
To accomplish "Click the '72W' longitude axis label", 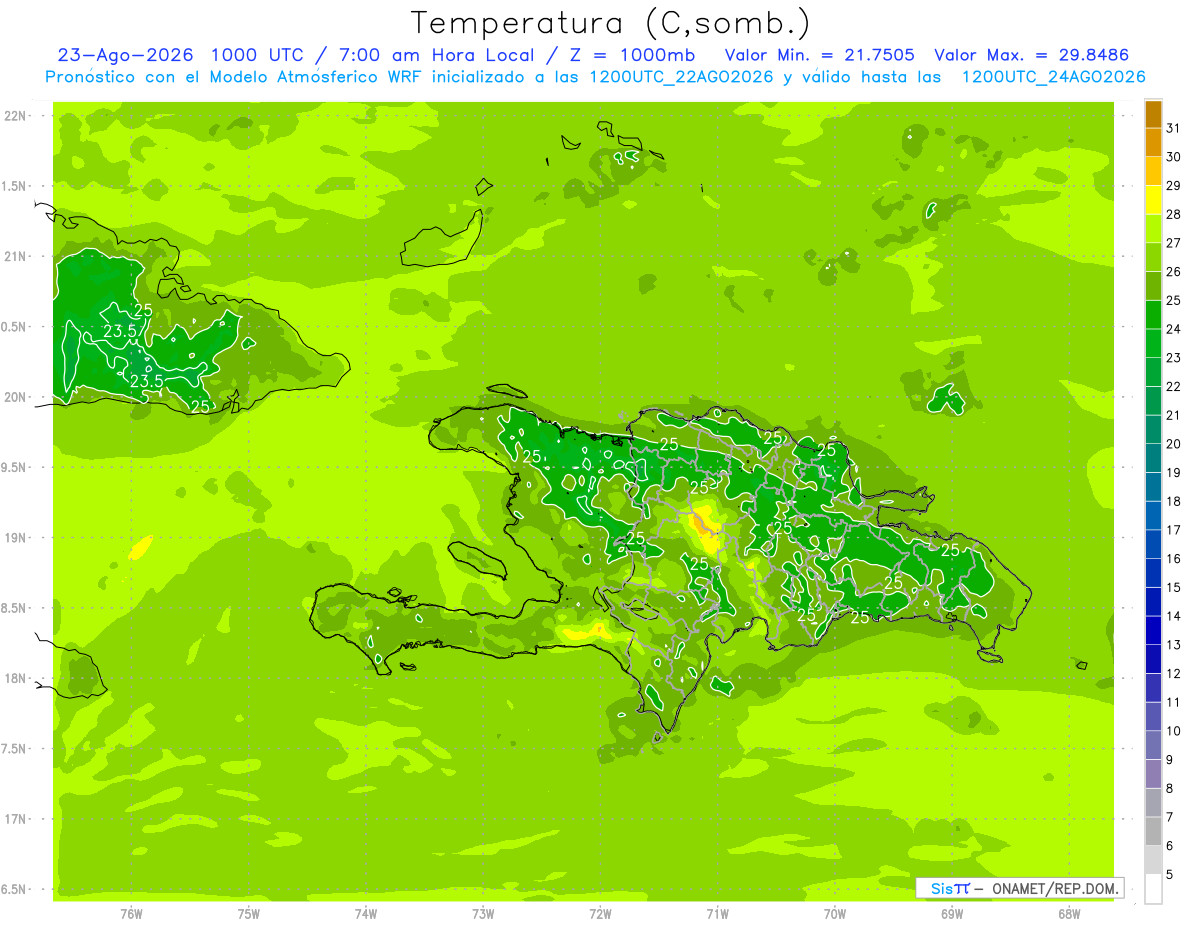I will [600, 913].
